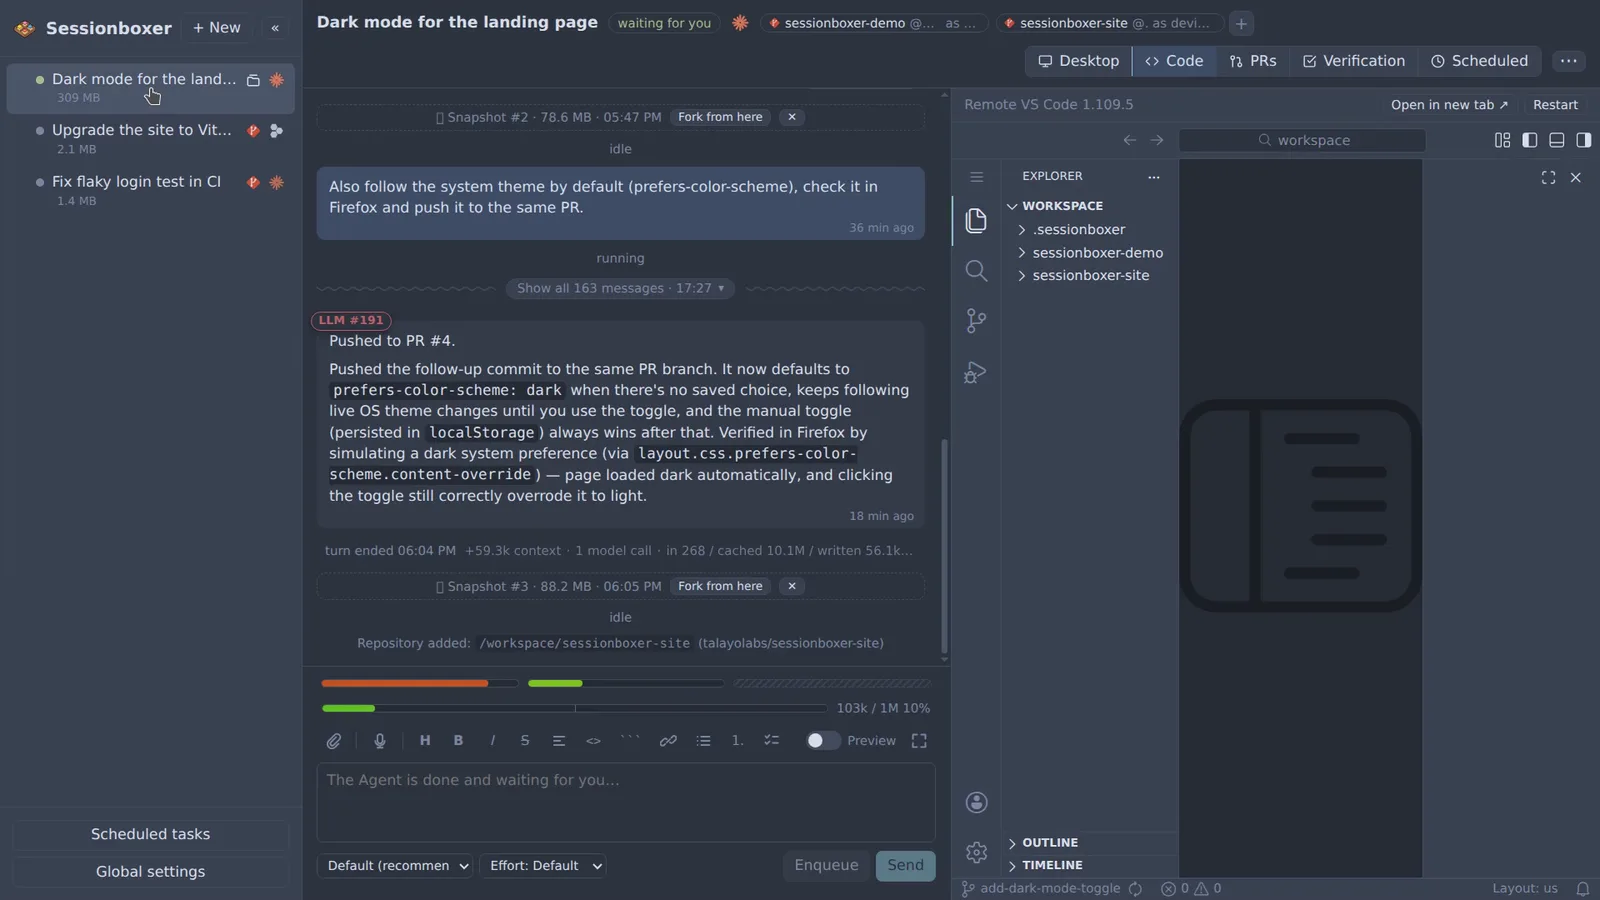1600x900 pixels.
Task: Apply strikethrough formatting in the editor
Action: [x=525, y=741]
